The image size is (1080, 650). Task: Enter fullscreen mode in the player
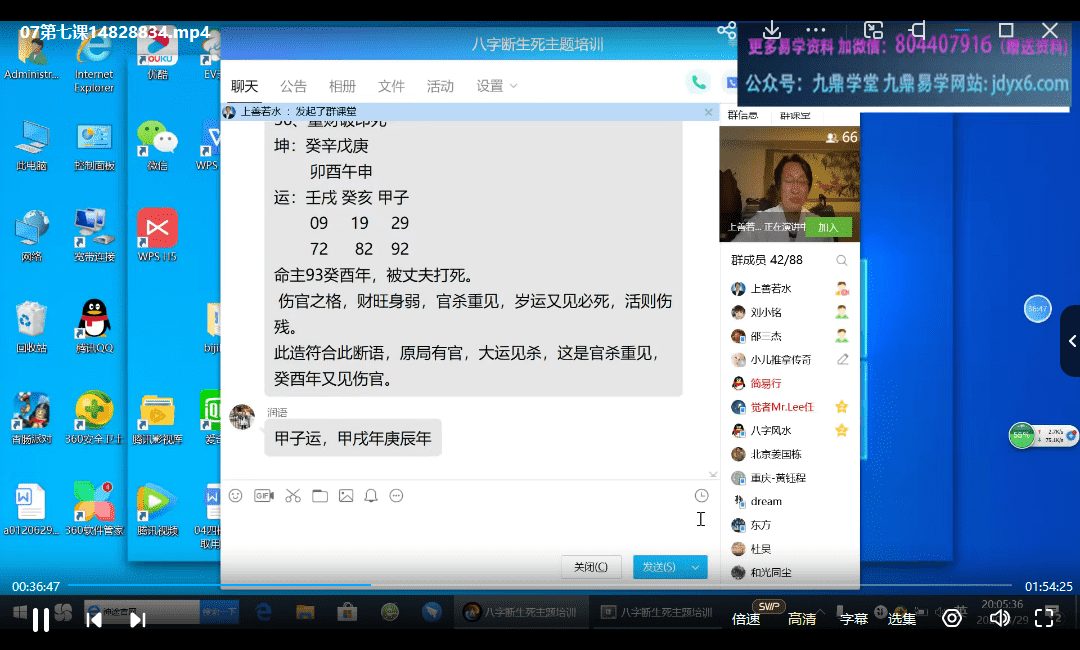click(1044, 618)
